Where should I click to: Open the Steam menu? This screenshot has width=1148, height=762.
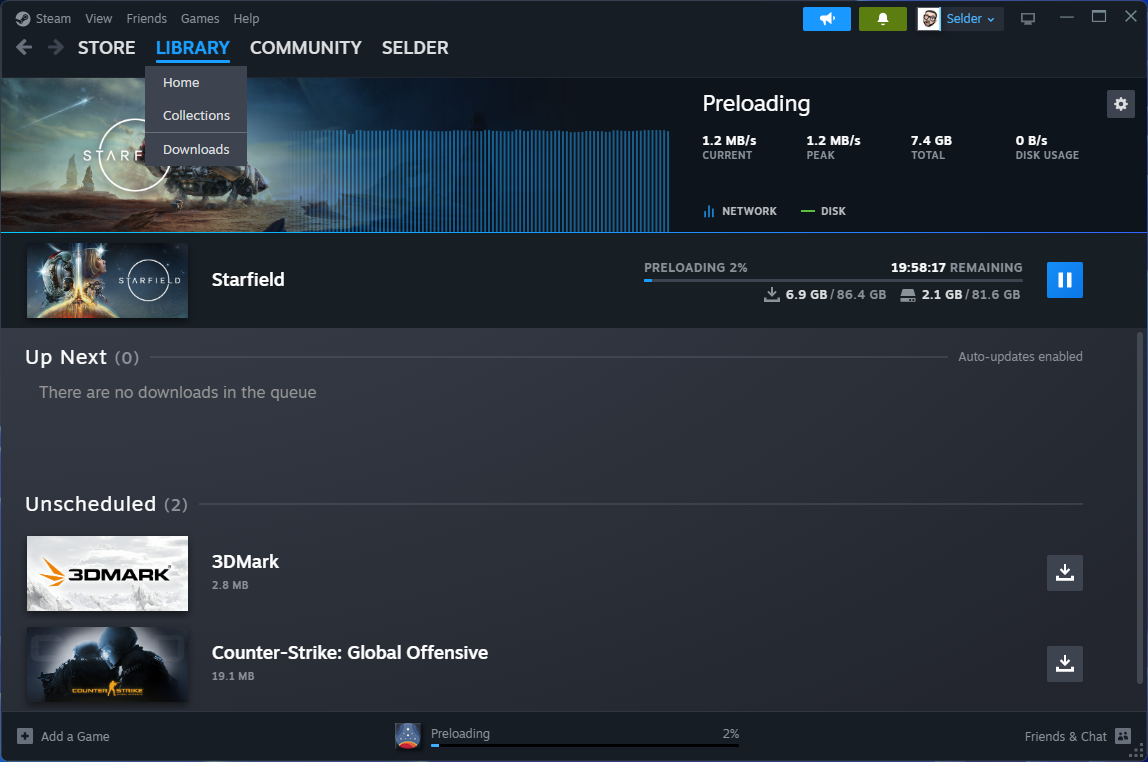[46, 18]
